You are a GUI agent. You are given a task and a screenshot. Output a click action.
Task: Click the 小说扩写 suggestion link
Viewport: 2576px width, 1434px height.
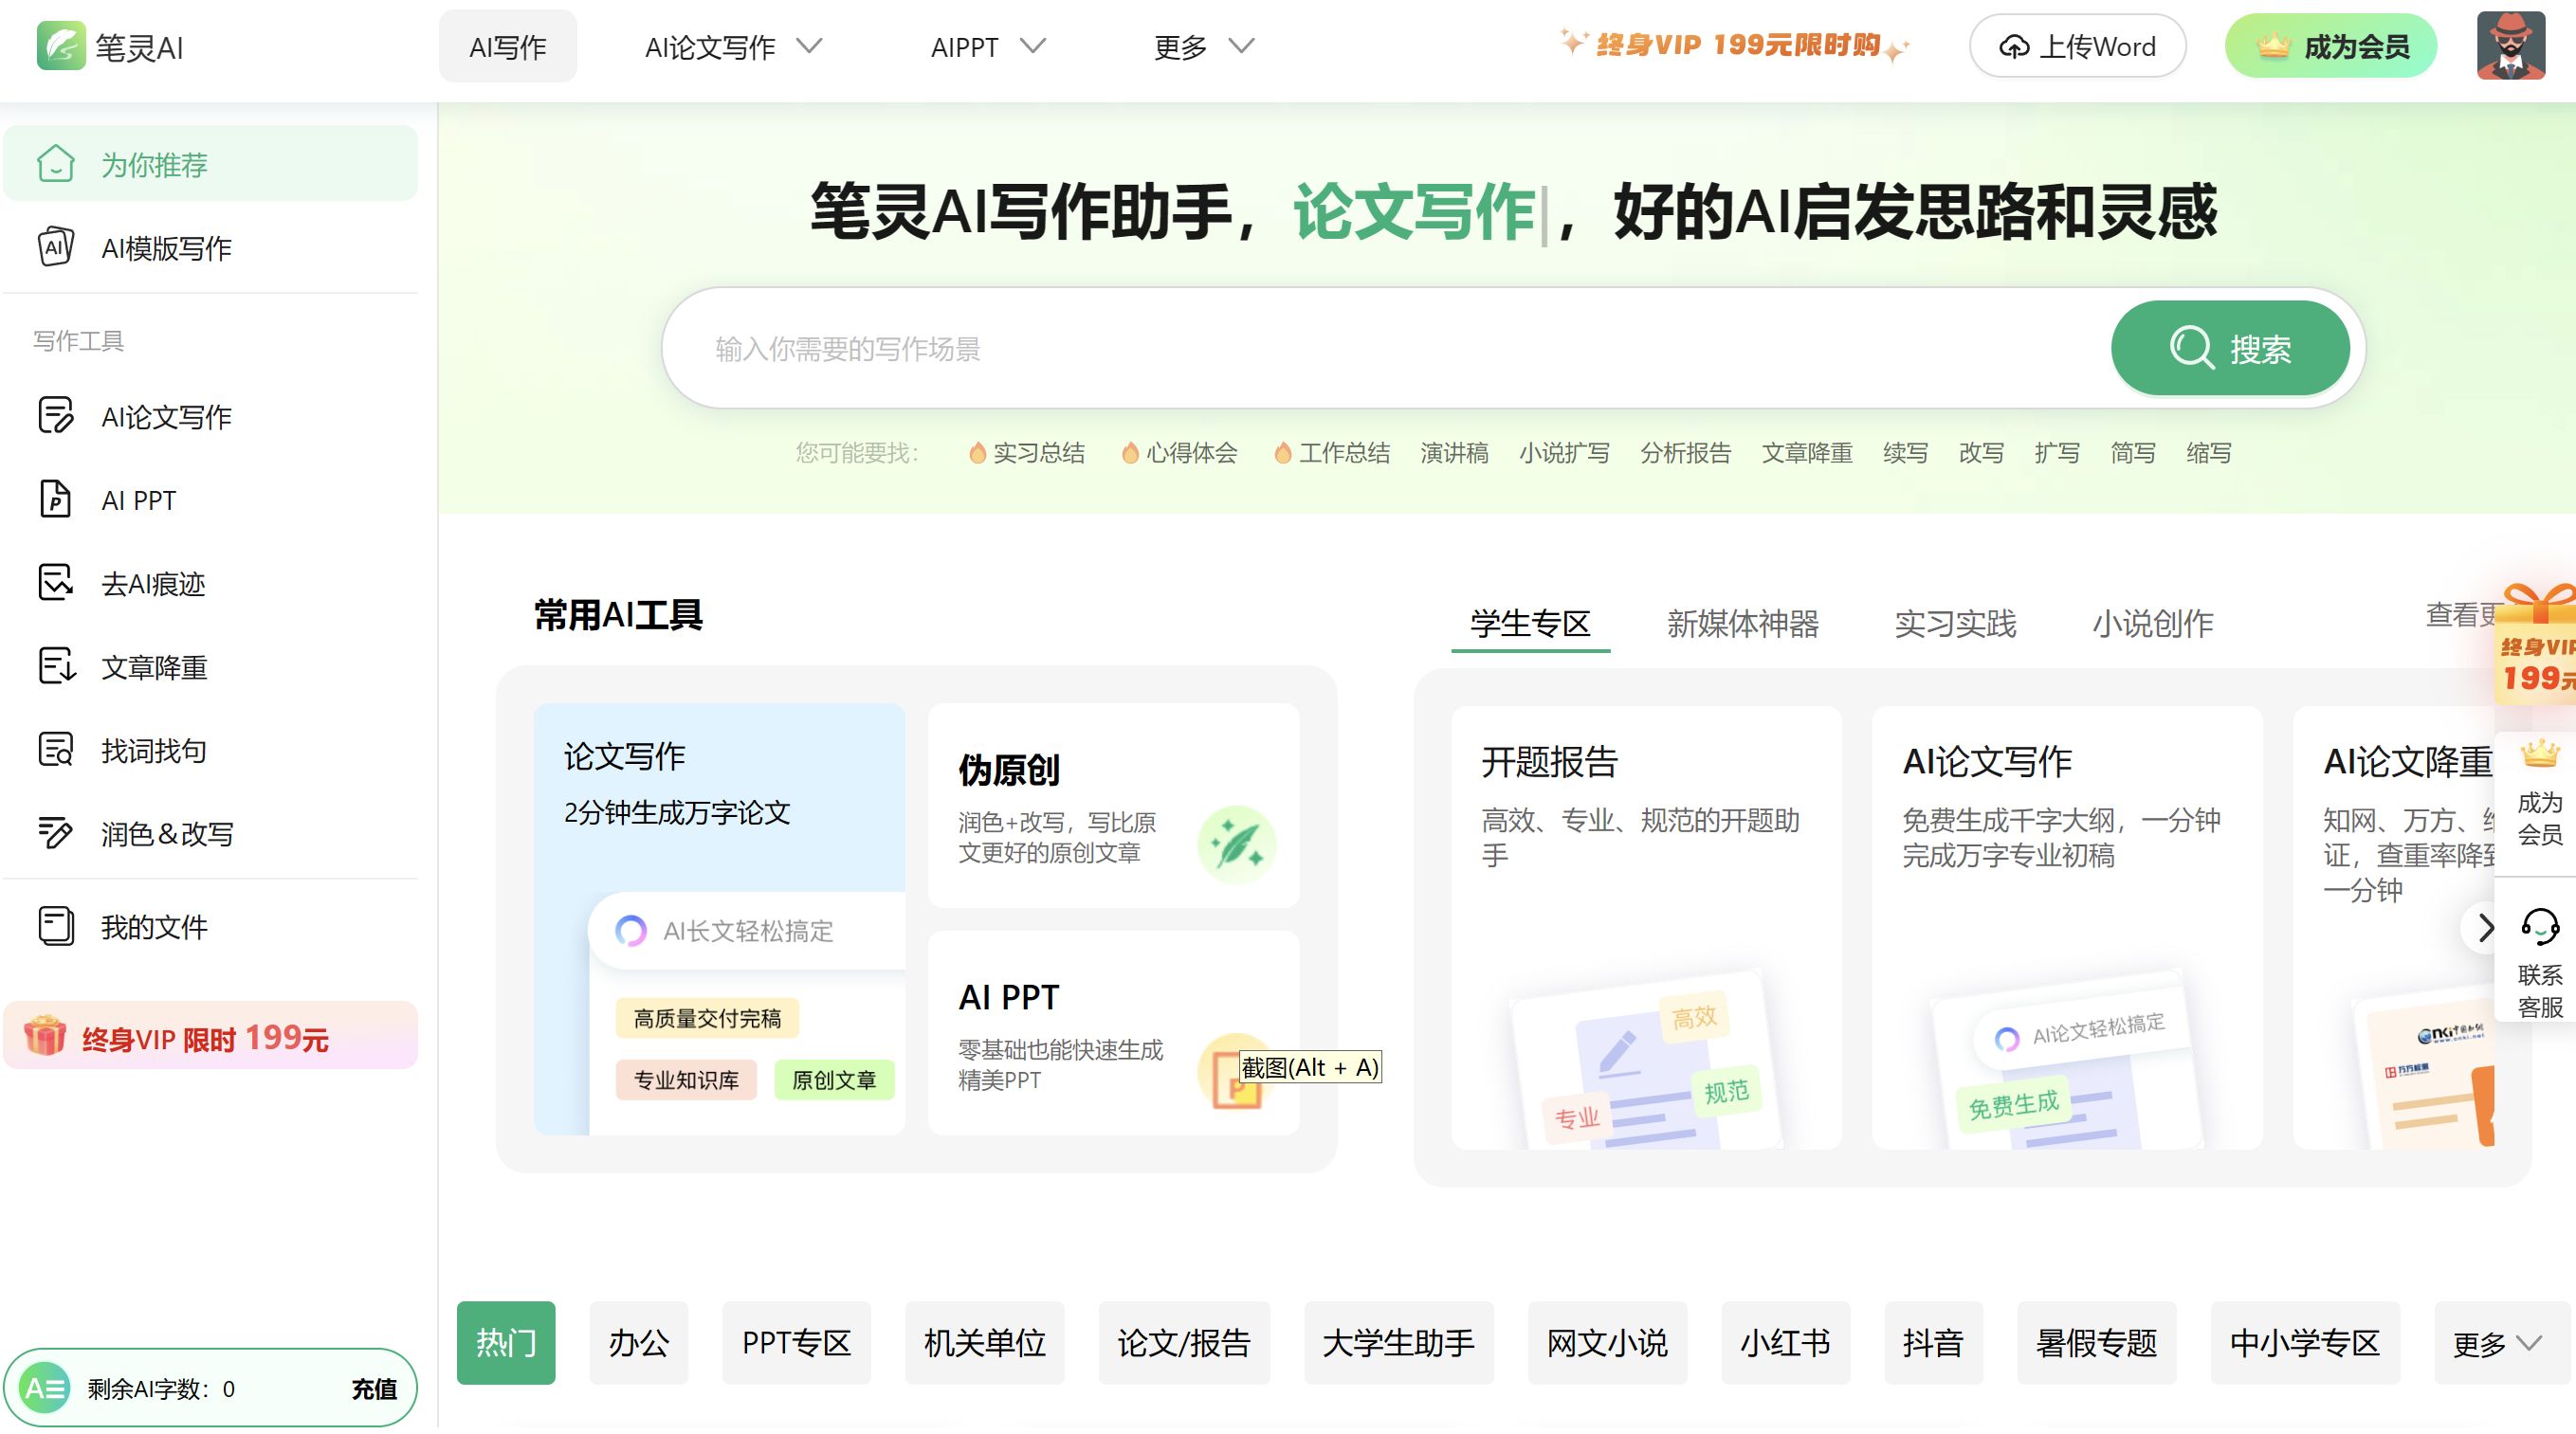point(1564,453)
